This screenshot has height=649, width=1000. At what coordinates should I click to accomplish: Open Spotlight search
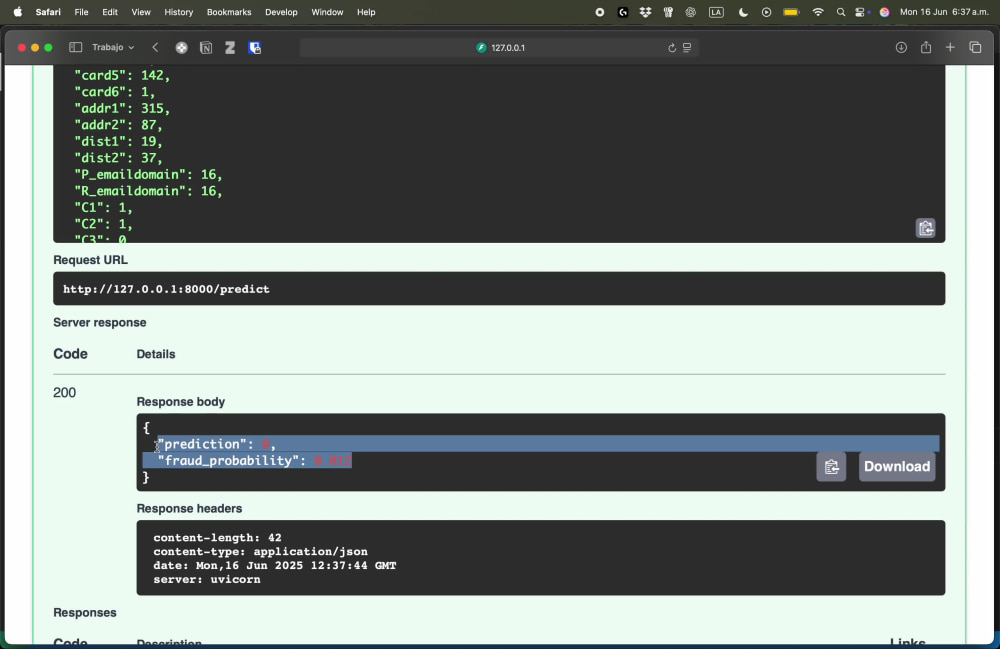pos(841,12)
